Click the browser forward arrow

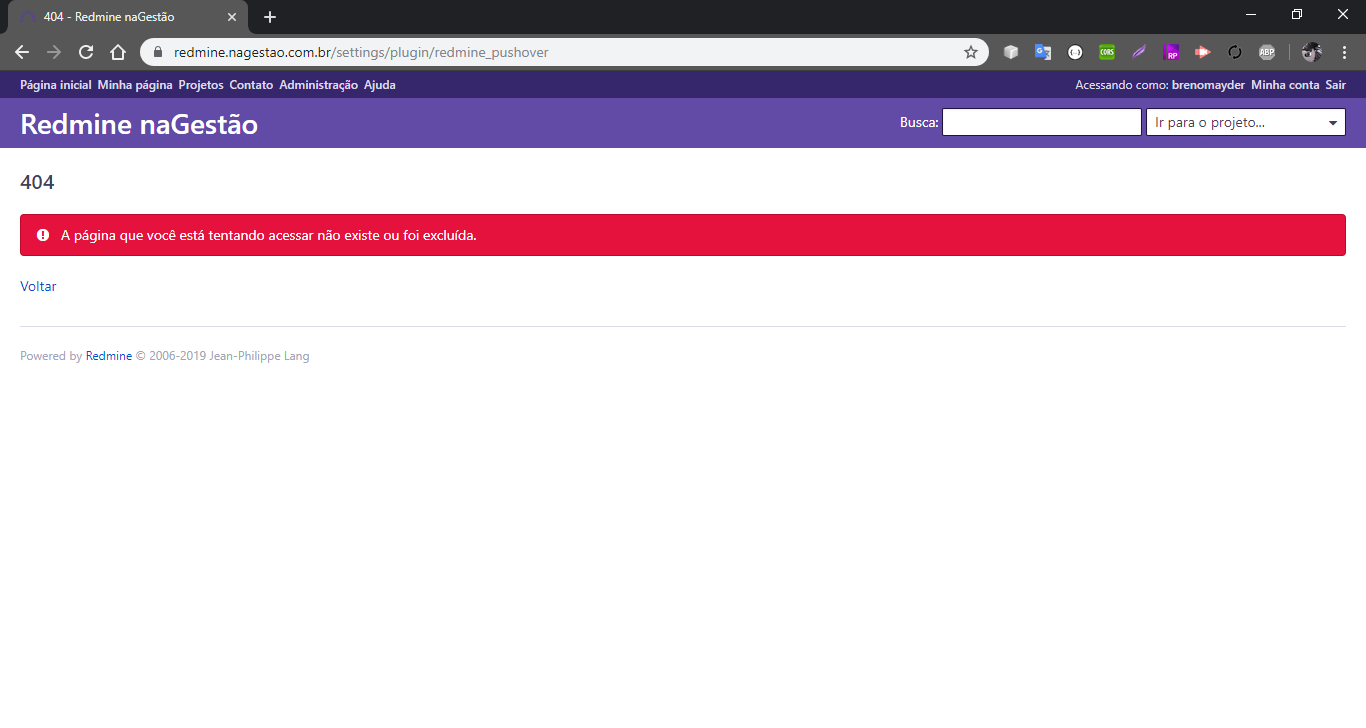(54, 52)
